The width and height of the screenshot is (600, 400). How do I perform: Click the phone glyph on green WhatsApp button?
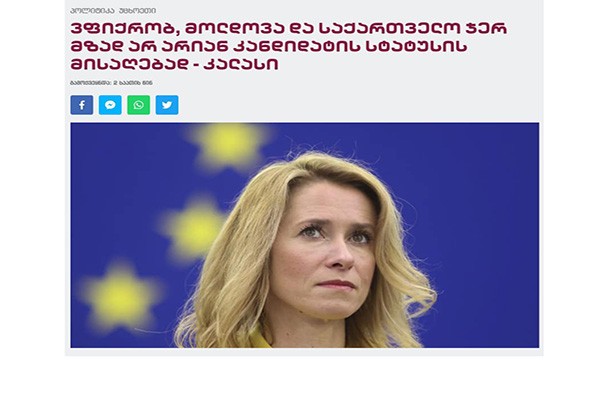coord(139,105)
